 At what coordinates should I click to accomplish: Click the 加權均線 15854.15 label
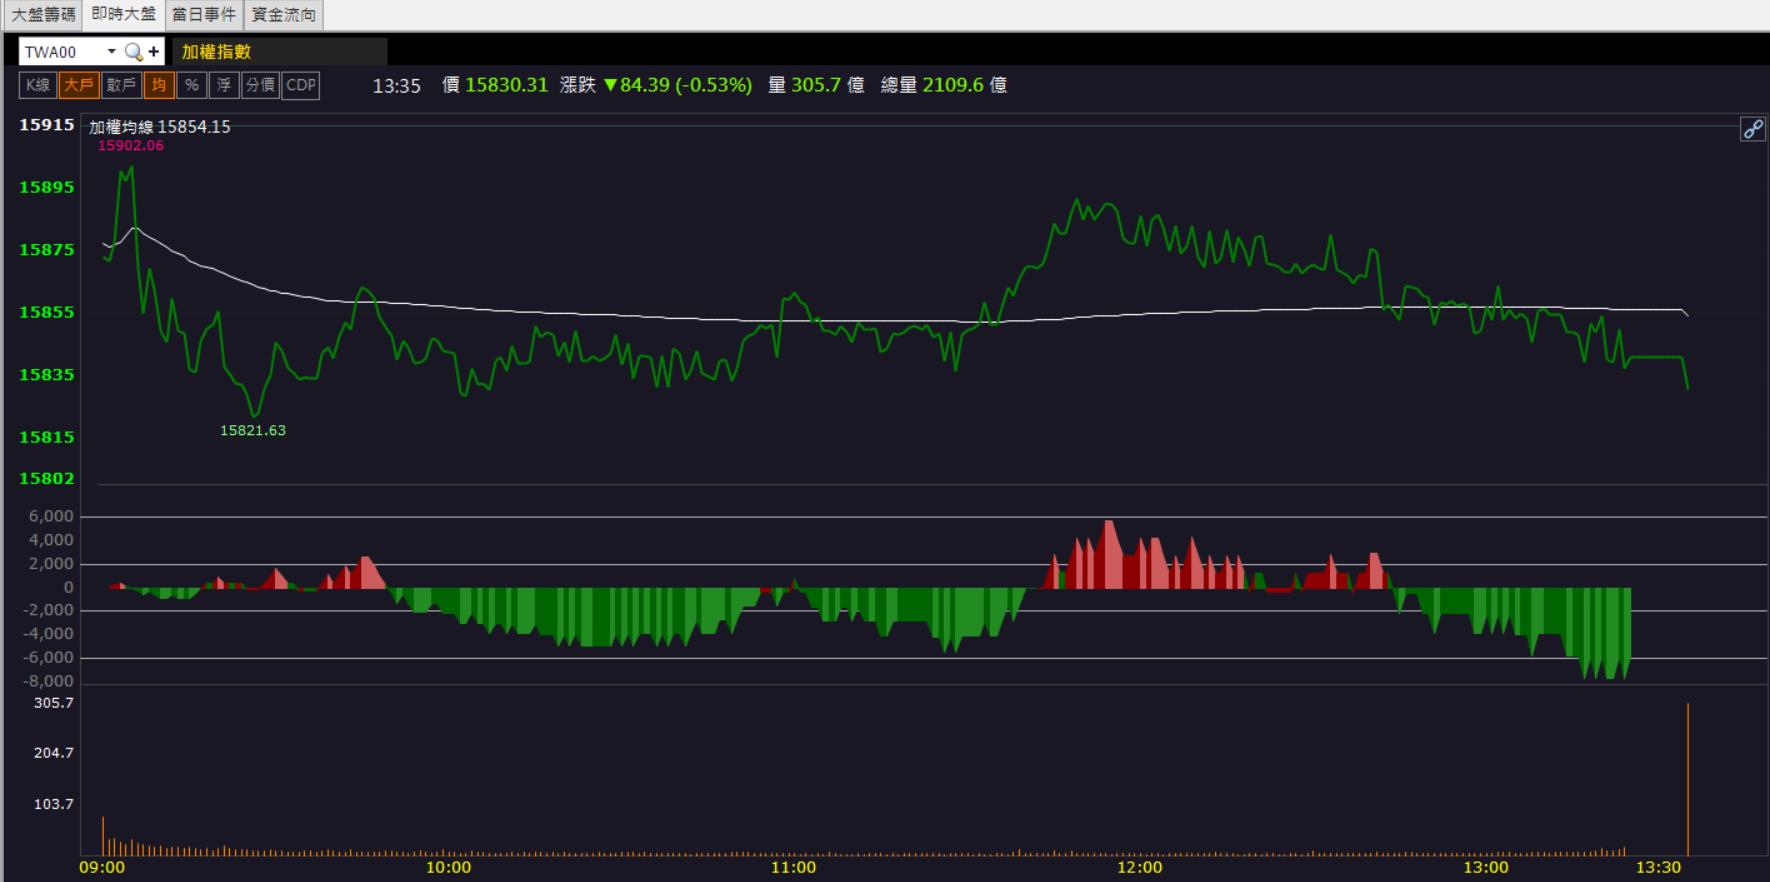[160, 127]
